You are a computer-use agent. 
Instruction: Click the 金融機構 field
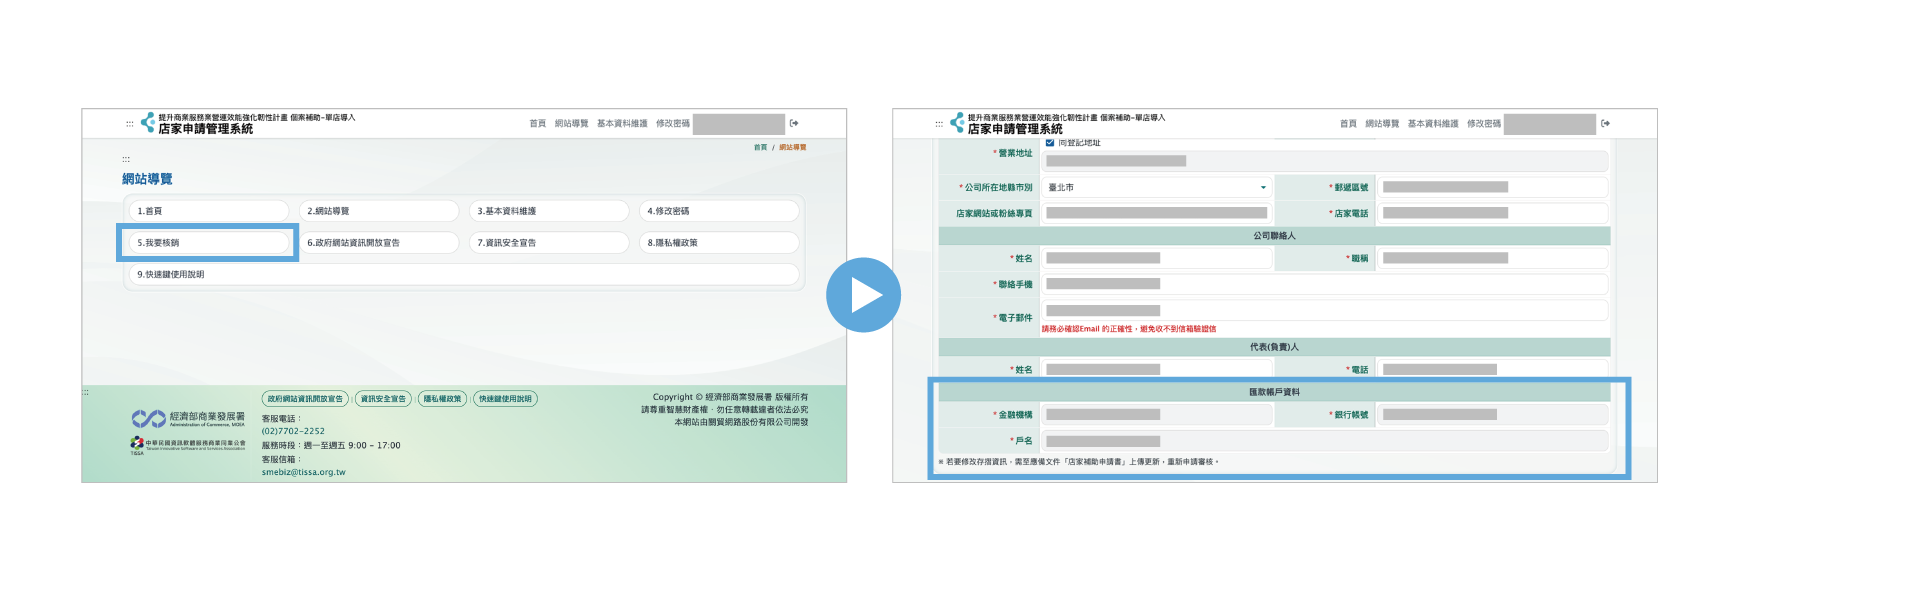point(1157,414)
